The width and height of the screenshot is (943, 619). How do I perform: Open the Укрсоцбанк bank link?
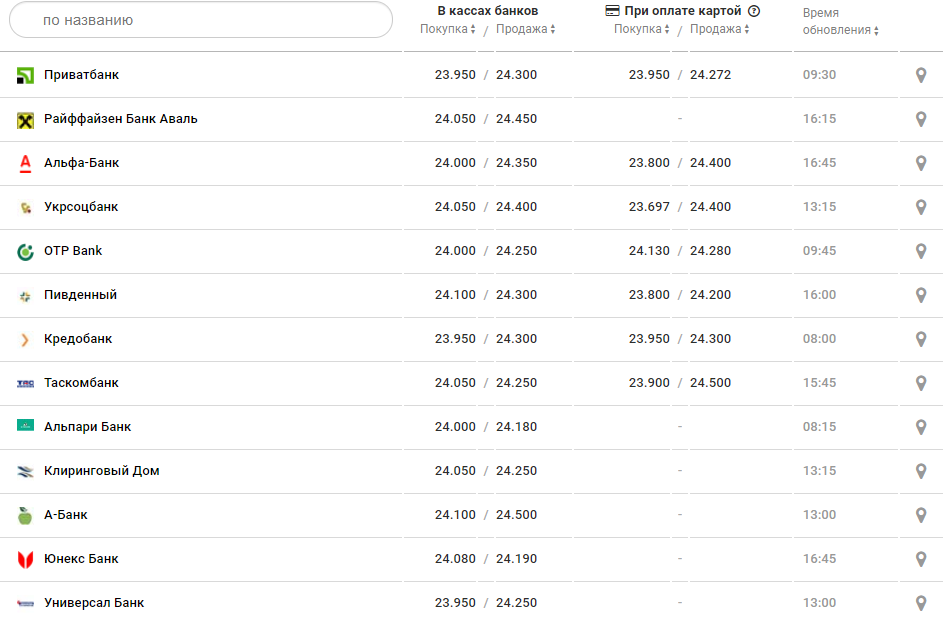[x=81, y=207]
